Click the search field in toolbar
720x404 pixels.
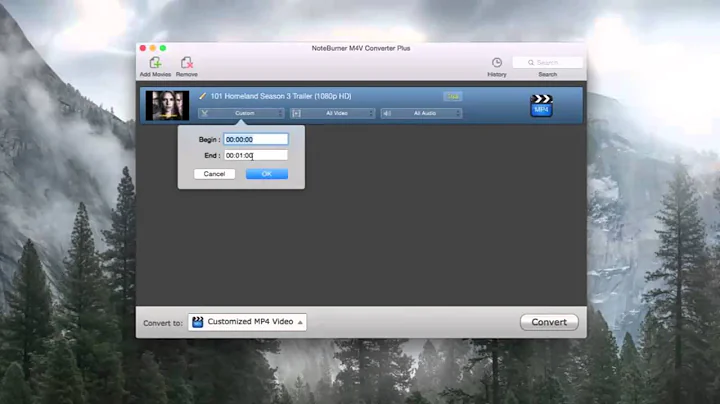547,62
